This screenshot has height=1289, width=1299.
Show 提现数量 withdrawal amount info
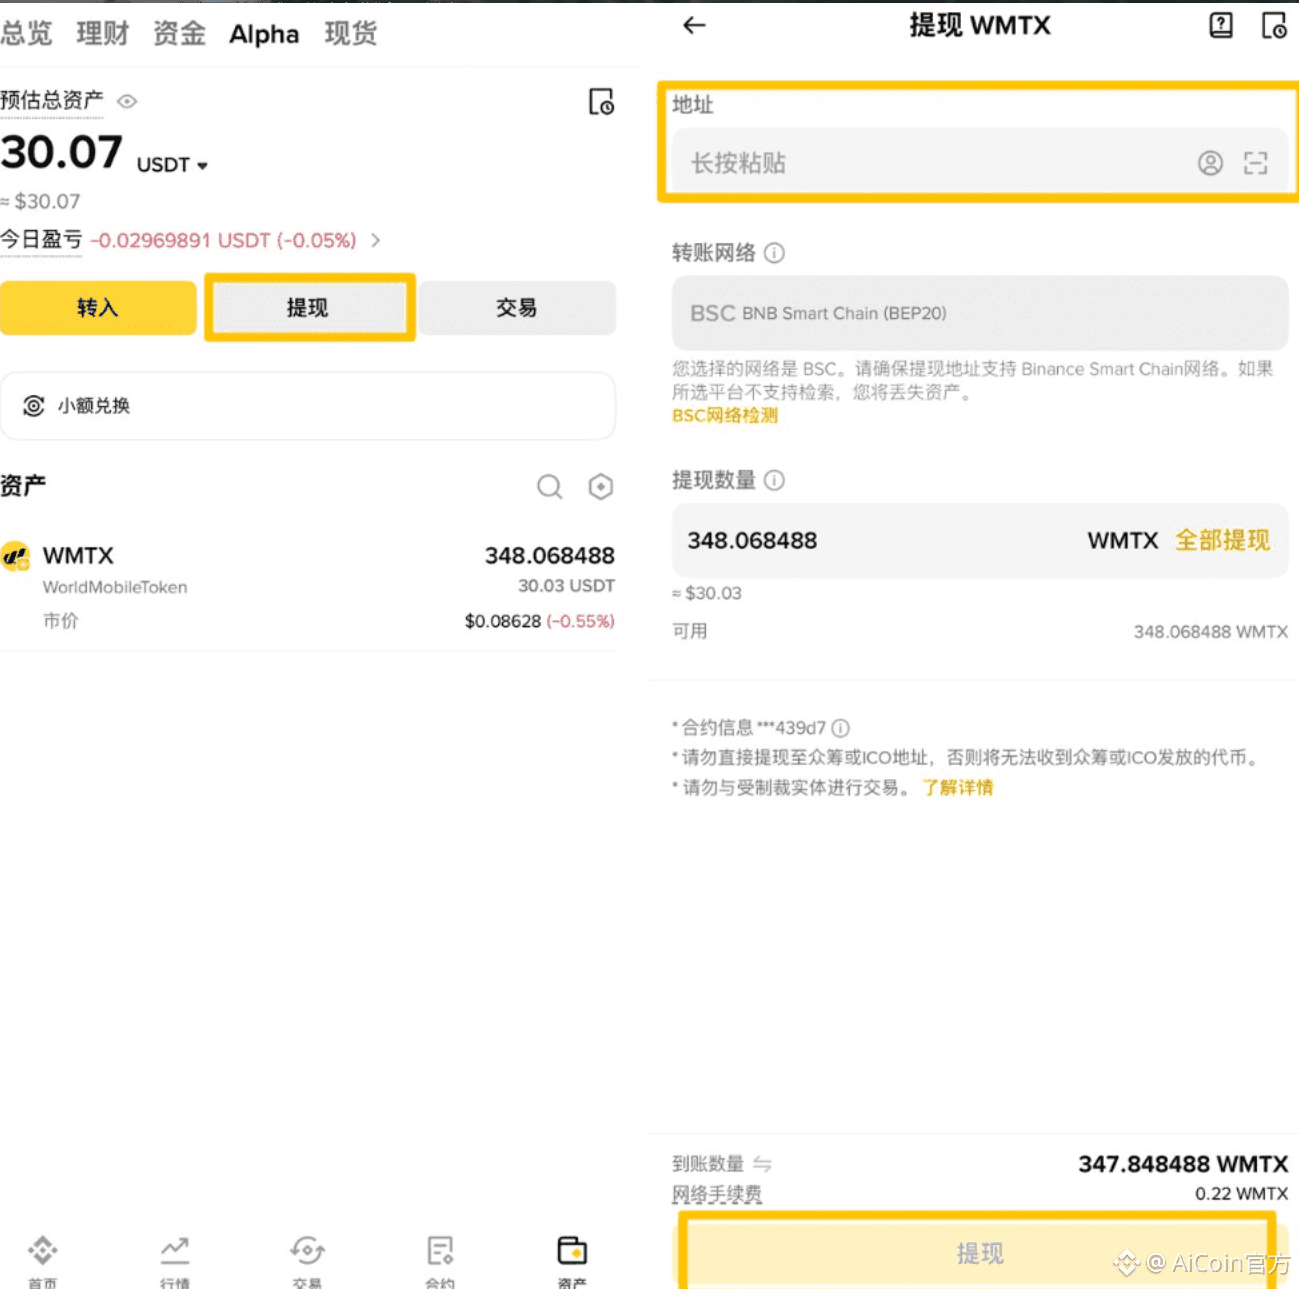point(775,481)
